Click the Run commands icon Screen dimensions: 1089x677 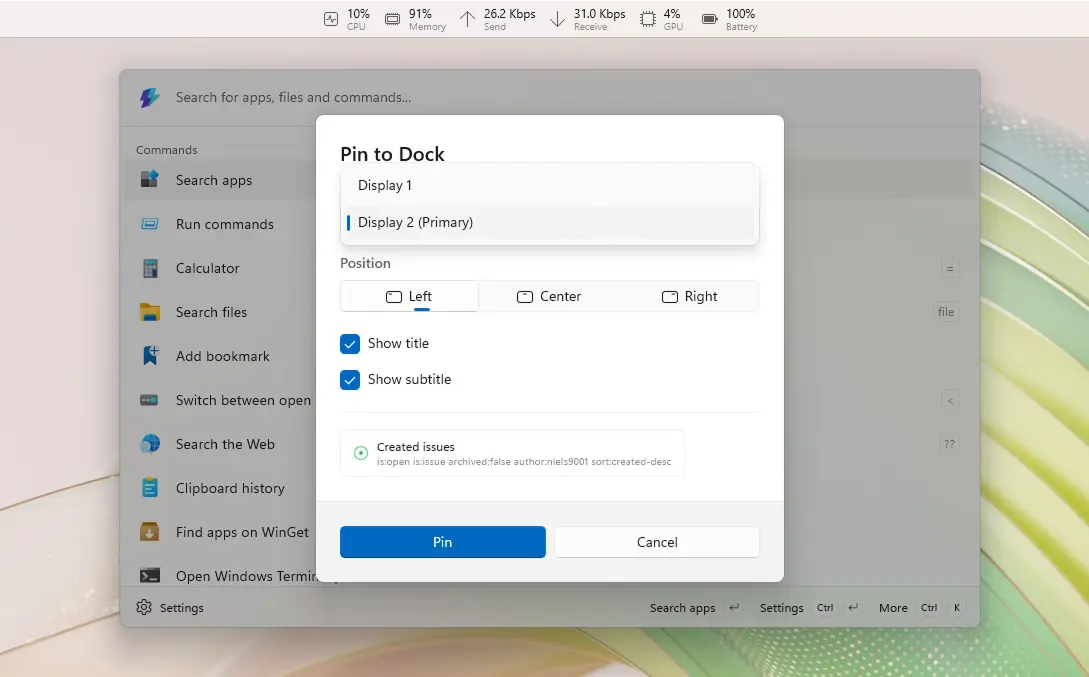point(149,224)
